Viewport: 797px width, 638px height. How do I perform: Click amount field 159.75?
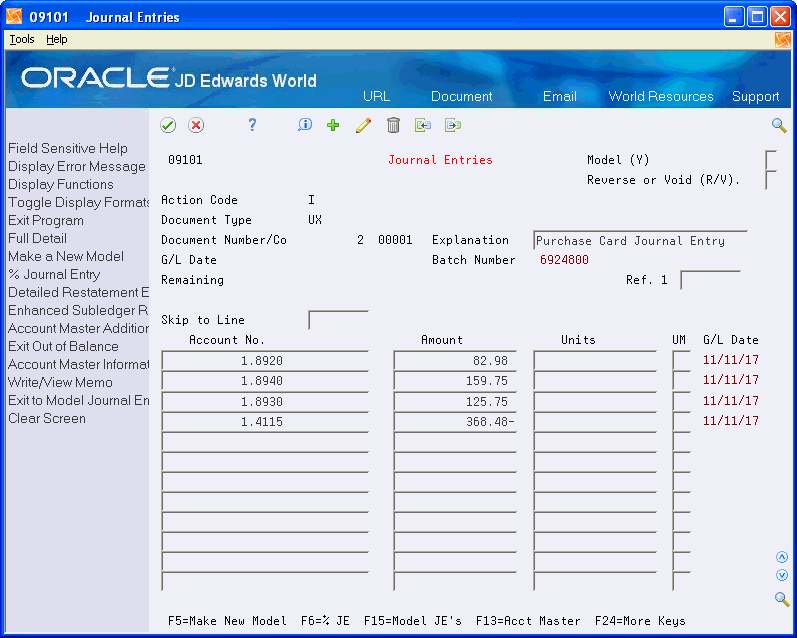[x=455, y=381]
